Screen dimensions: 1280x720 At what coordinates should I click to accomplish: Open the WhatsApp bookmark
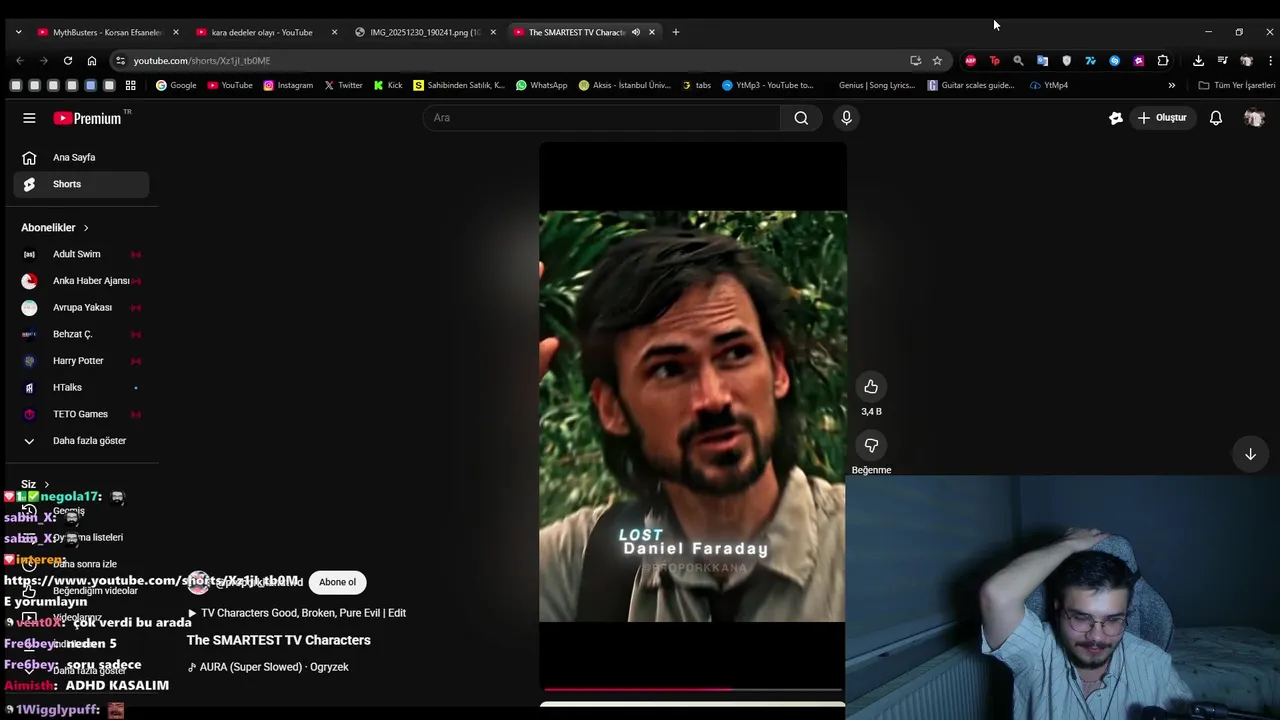coord(541,85)
